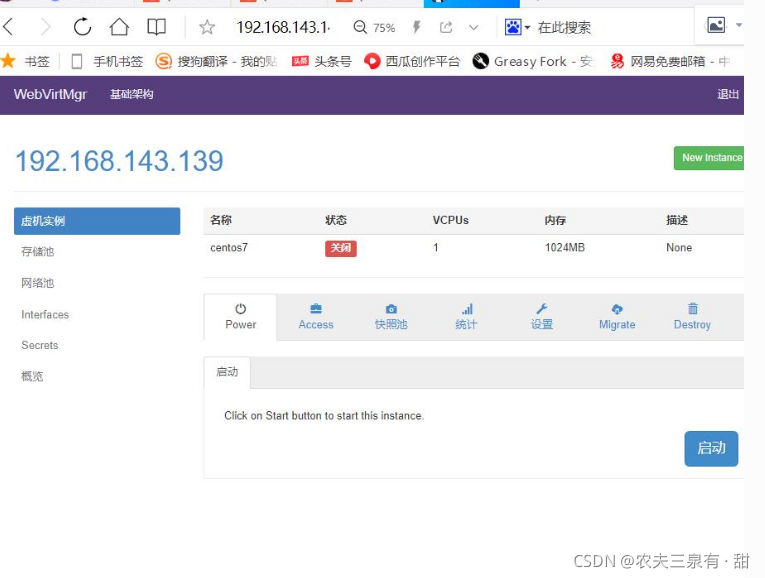Switch to the 统计 statistics tab
This screenshot has height=578, width=765.
pos(466,317)
